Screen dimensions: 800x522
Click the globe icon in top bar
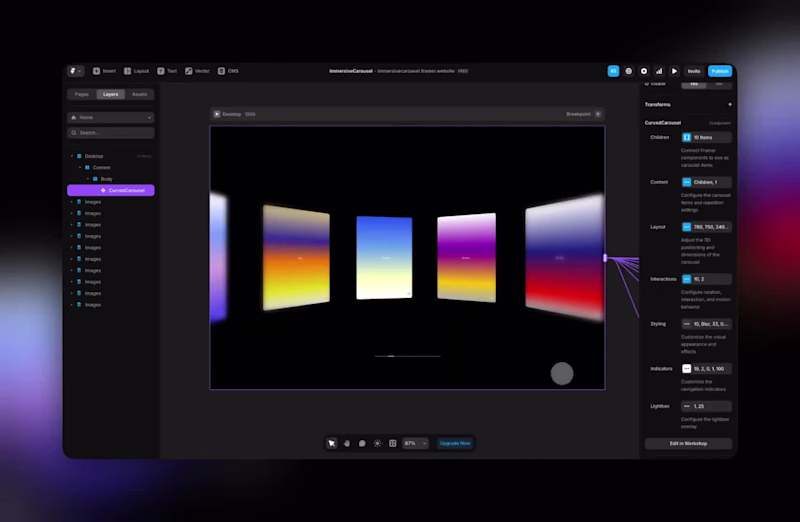pyautogui.click(x=629, y=71)
